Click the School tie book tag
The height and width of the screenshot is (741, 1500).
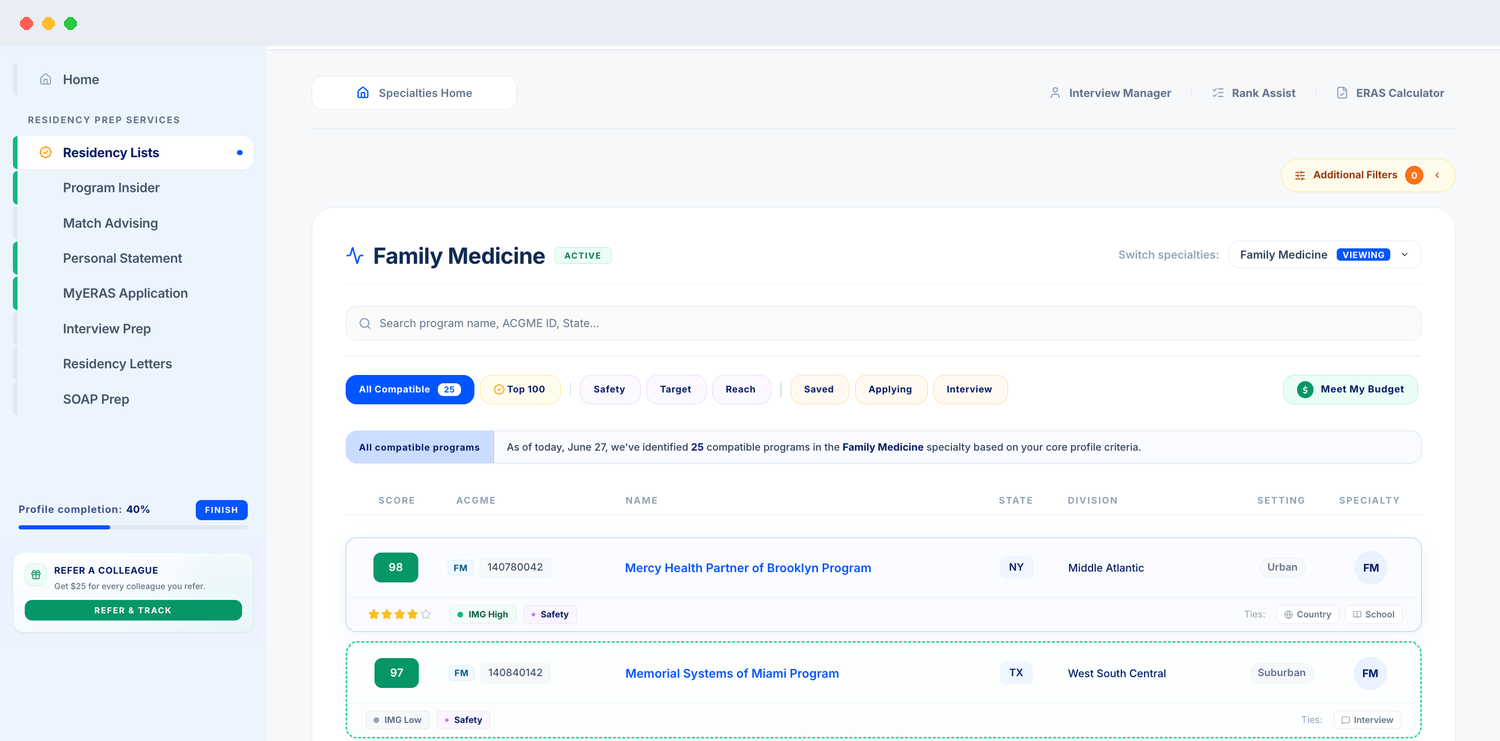point(1373,614)
